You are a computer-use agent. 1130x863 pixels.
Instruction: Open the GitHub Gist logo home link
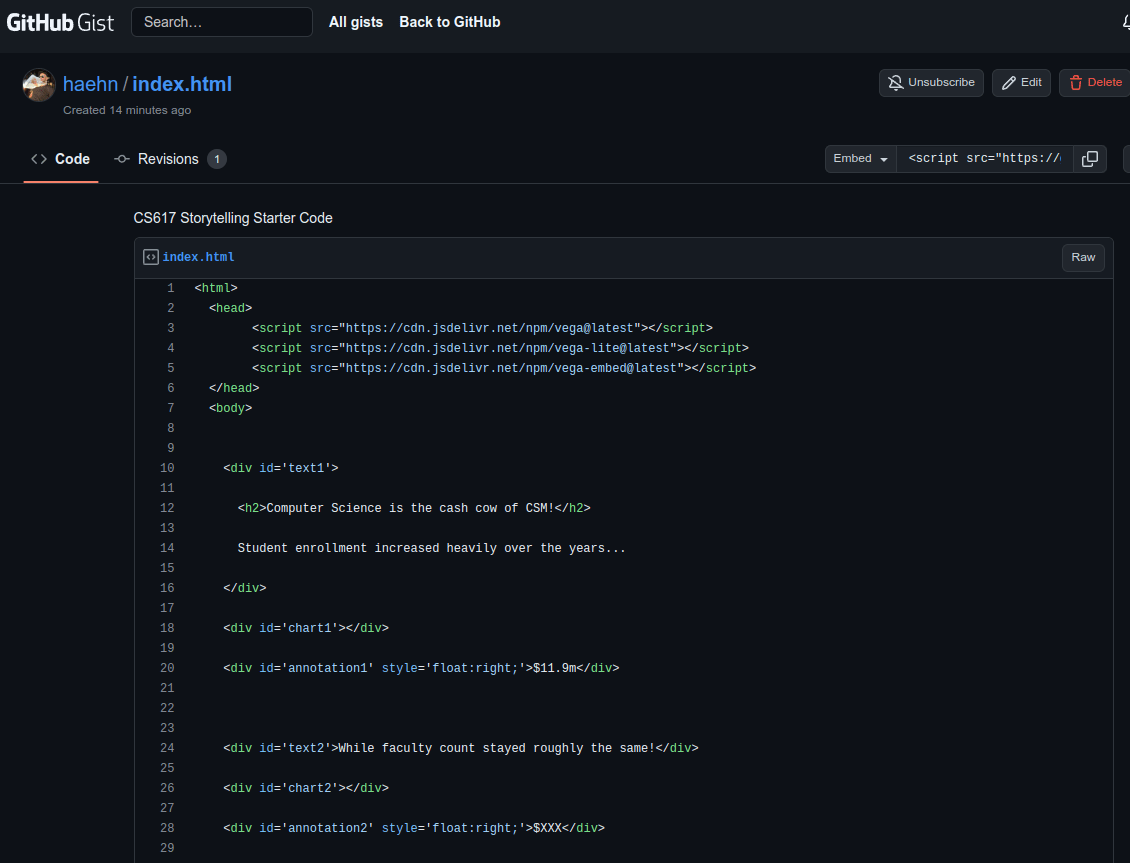(x=60, y=22)
